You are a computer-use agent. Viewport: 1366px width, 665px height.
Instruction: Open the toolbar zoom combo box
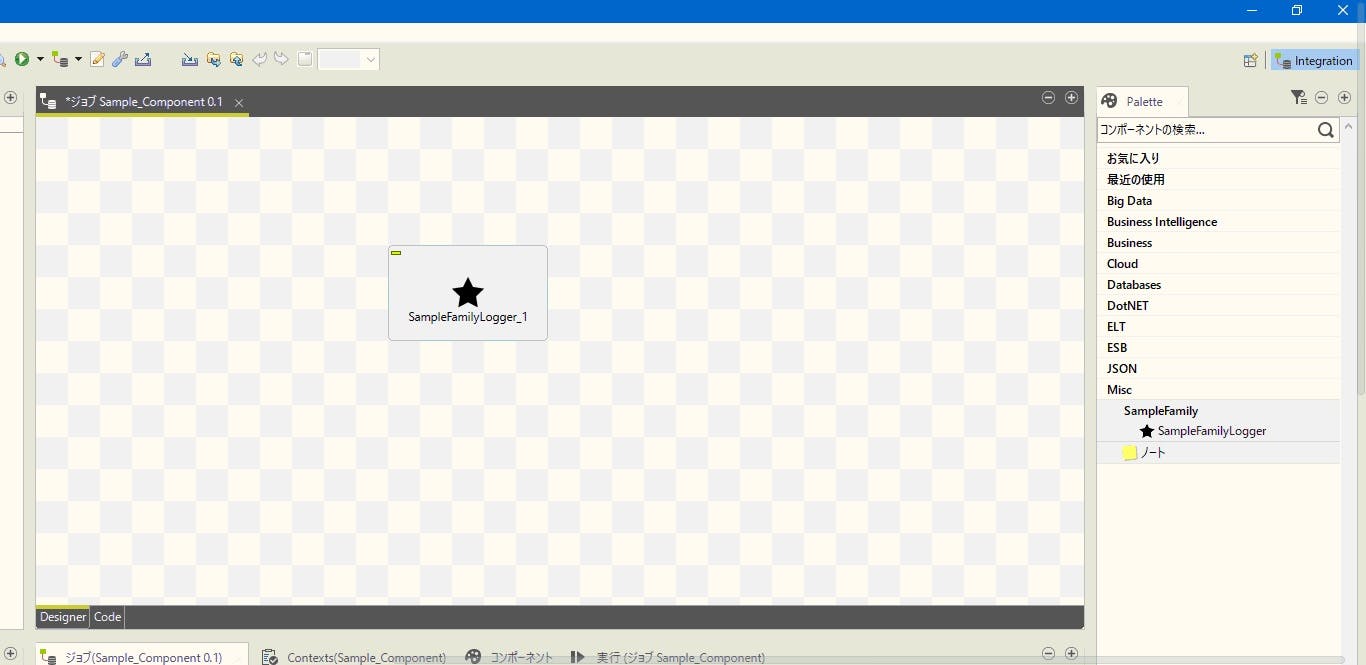click(x=348, y=60)
